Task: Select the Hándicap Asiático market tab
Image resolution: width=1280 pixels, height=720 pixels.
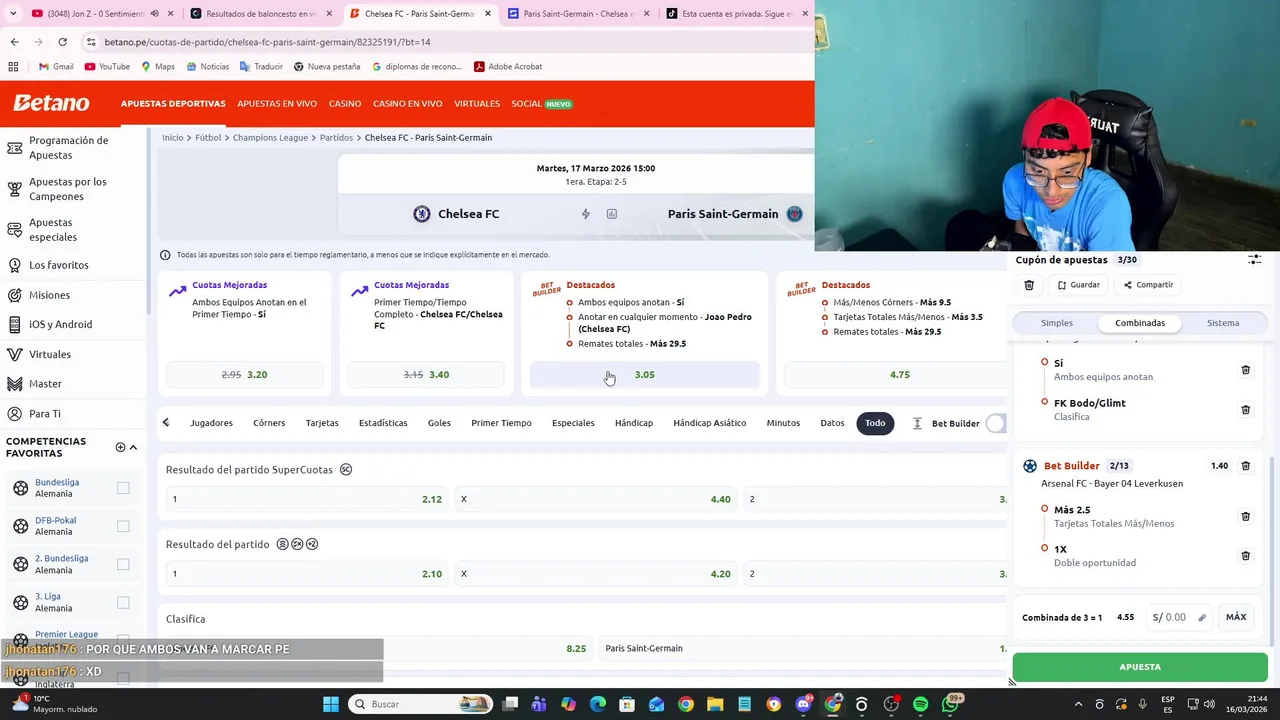Action: [710, 423]
